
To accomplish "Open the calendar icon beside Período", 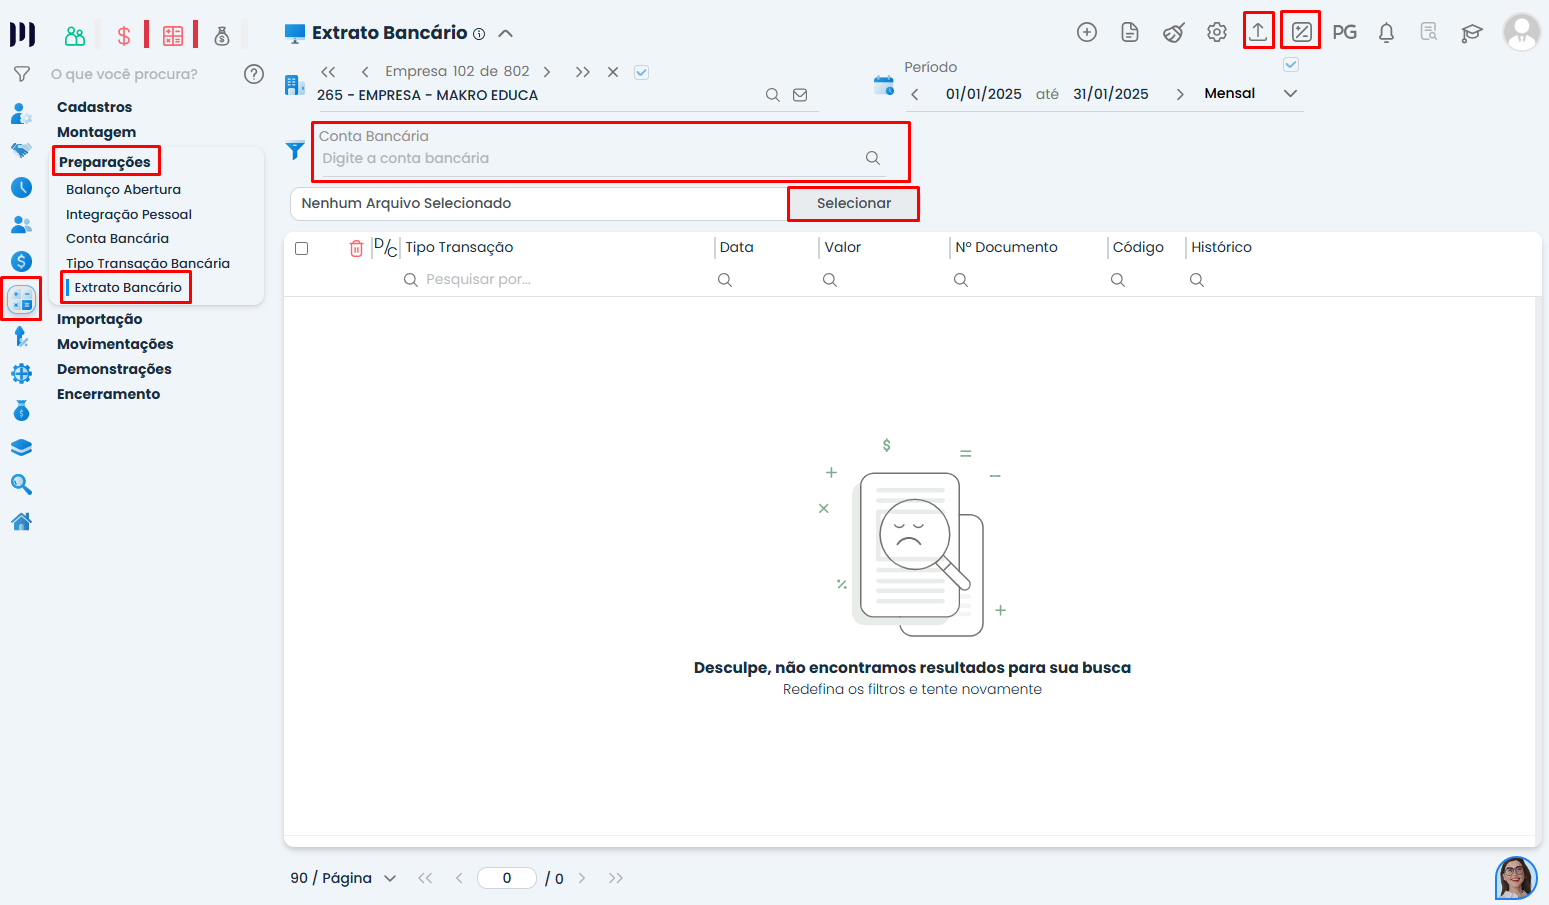I will point(884,85).
